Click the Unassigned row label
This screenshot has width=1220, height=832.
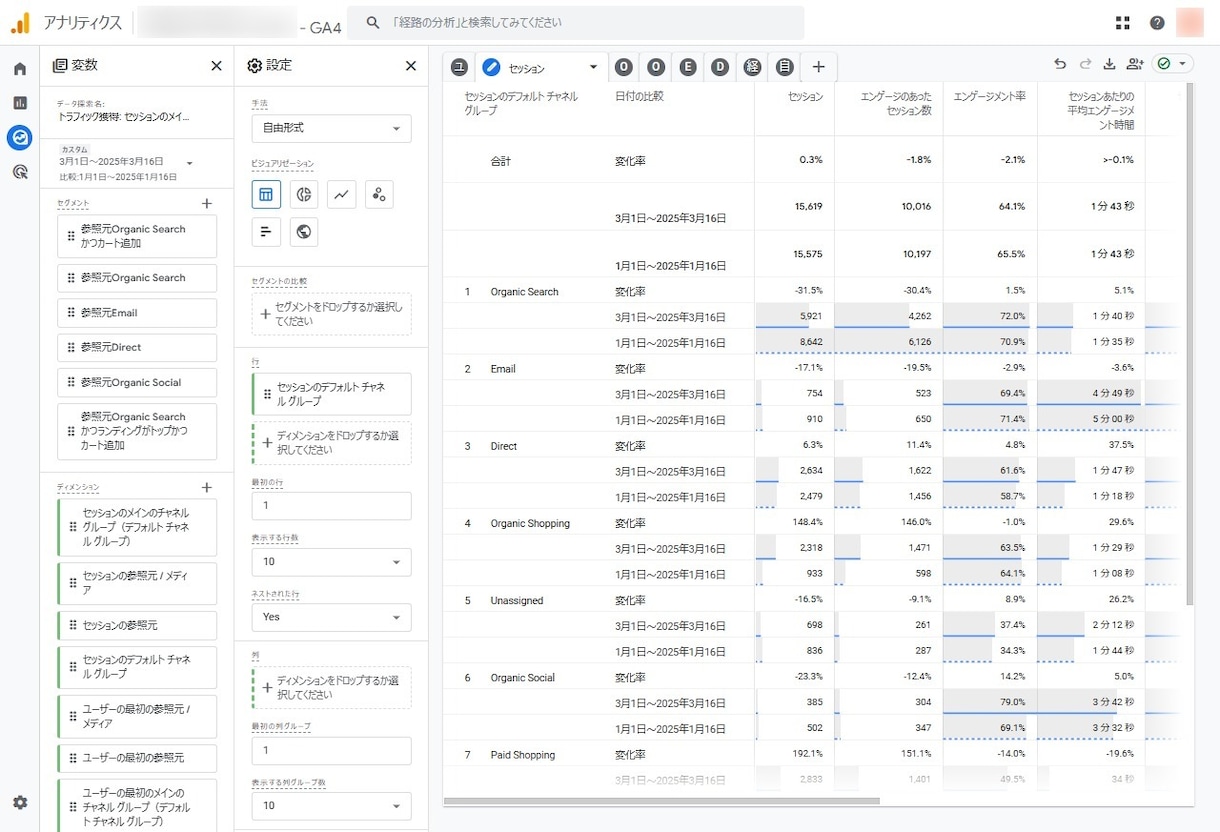point(517,601)
